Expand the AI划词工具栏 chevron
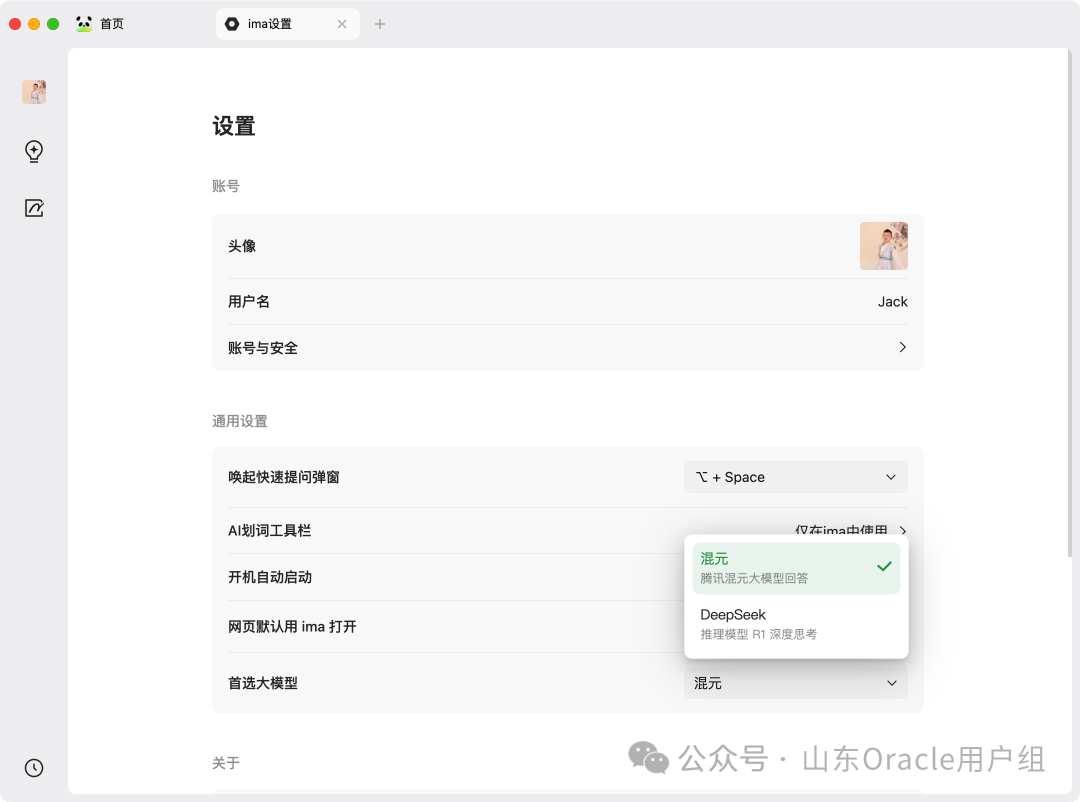1080x802 pixels. pos(902,530)
